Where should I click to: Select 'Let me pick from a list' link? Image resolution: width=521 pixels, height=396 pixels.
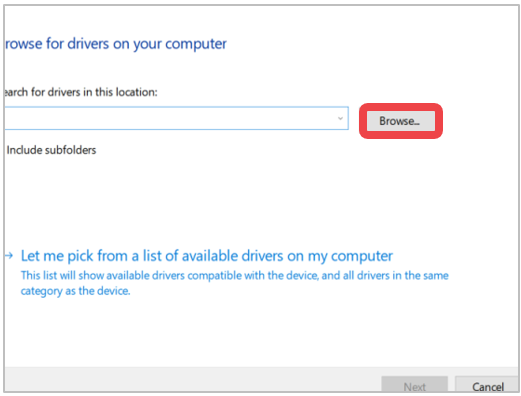coord(207,256)
